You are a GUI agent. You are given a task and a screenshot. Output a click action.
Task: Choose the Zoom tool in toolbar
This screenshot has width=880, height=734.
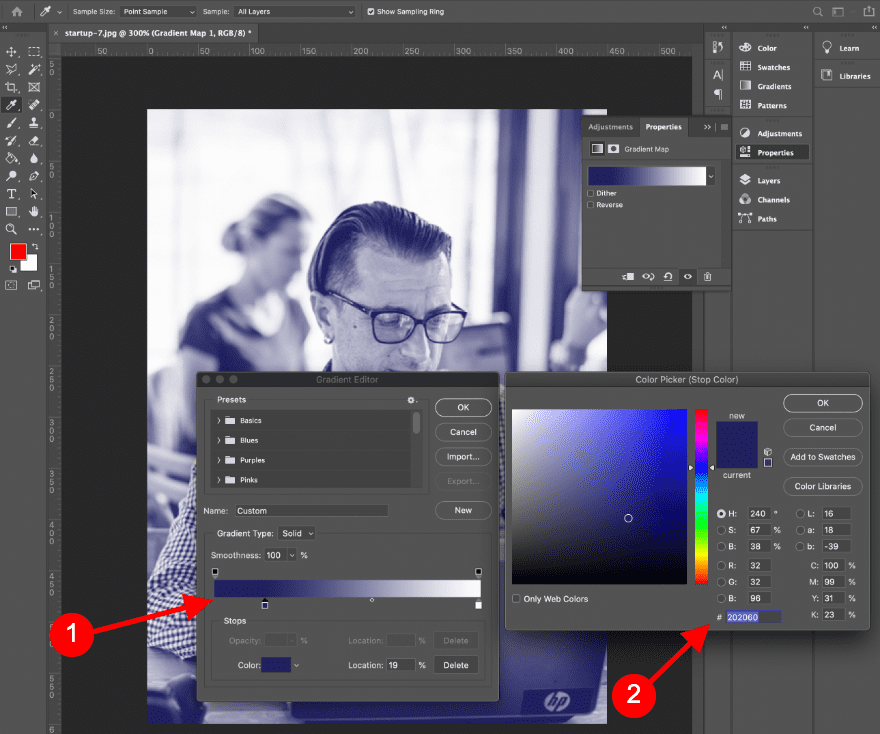coord(12,229)
